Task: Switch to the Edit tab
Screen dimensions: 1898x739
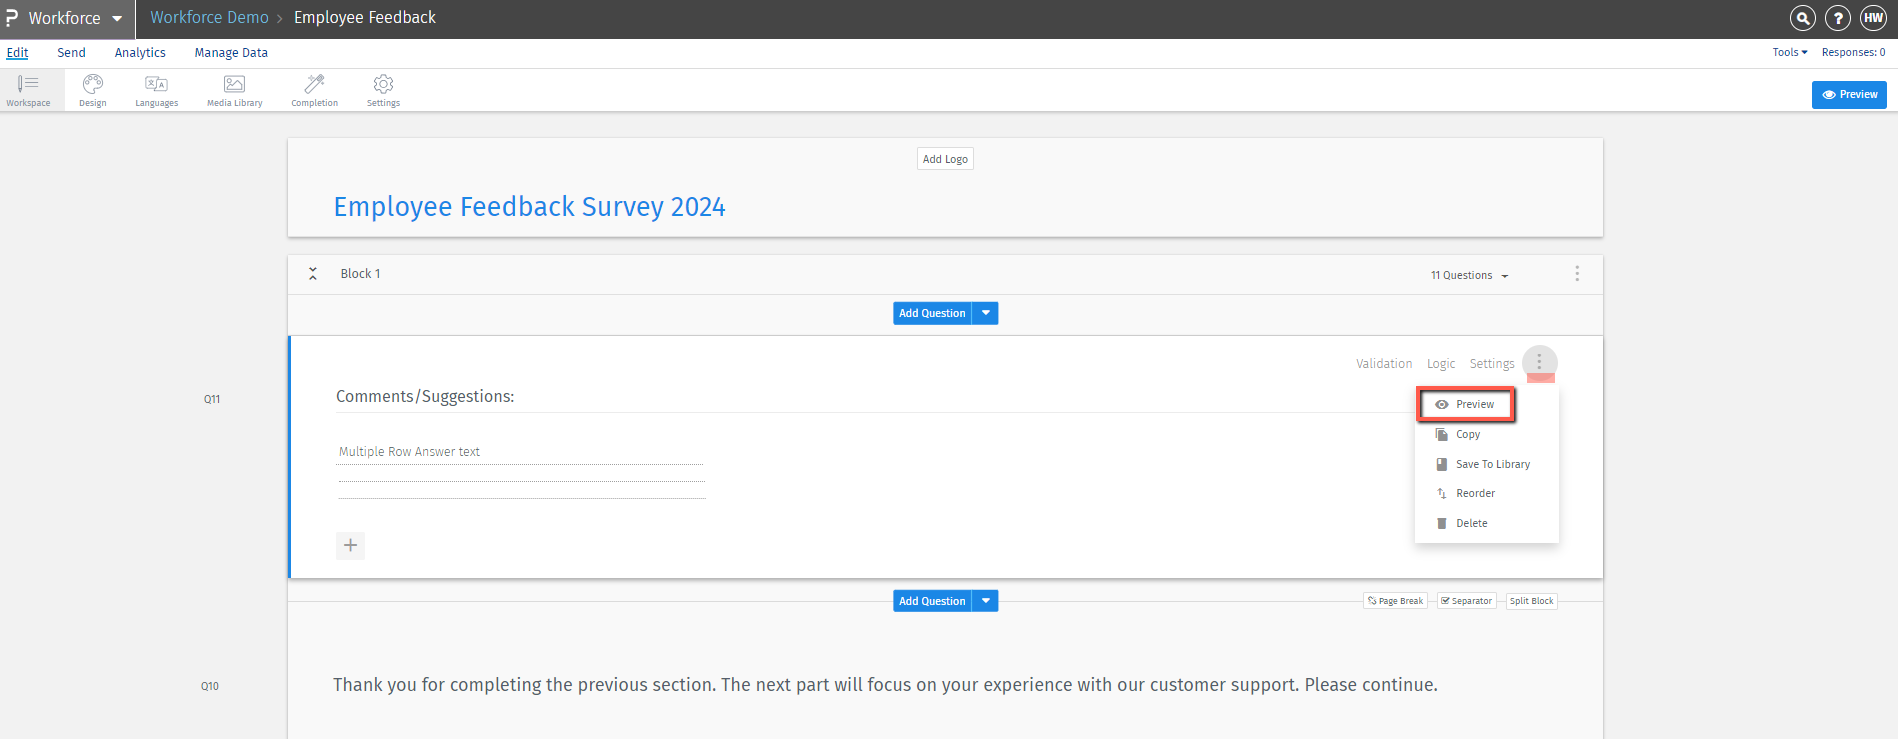Action: 18,53
